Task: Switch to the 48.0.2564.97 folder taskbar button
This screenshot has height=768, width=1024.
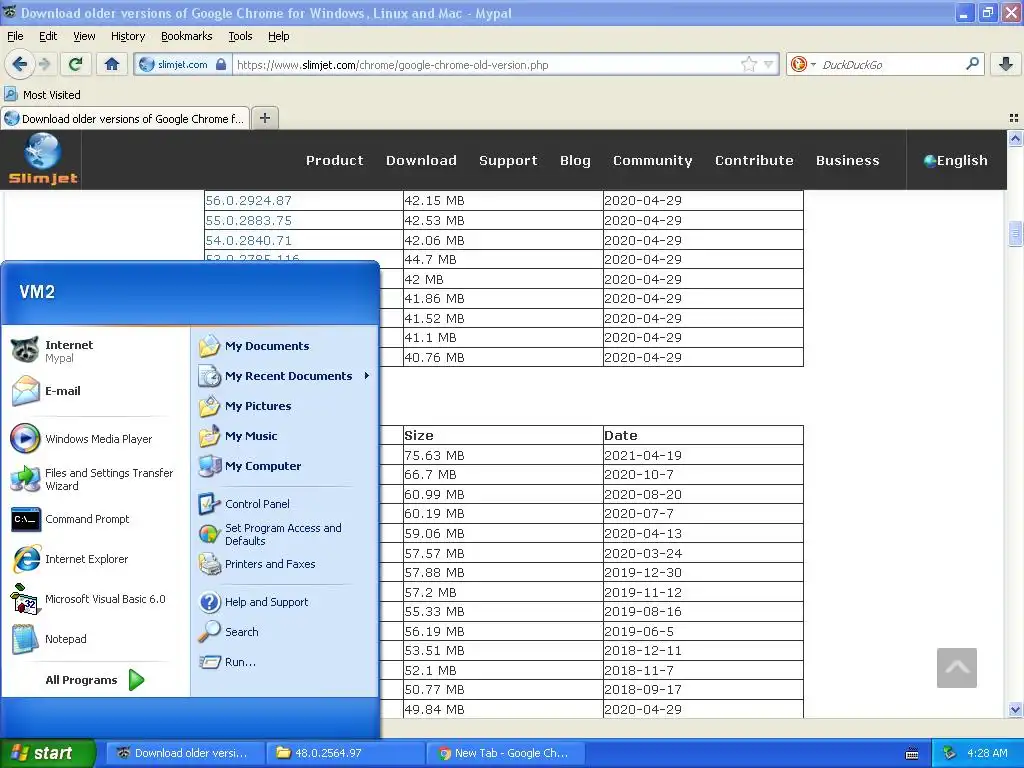Action: [345, 753]
